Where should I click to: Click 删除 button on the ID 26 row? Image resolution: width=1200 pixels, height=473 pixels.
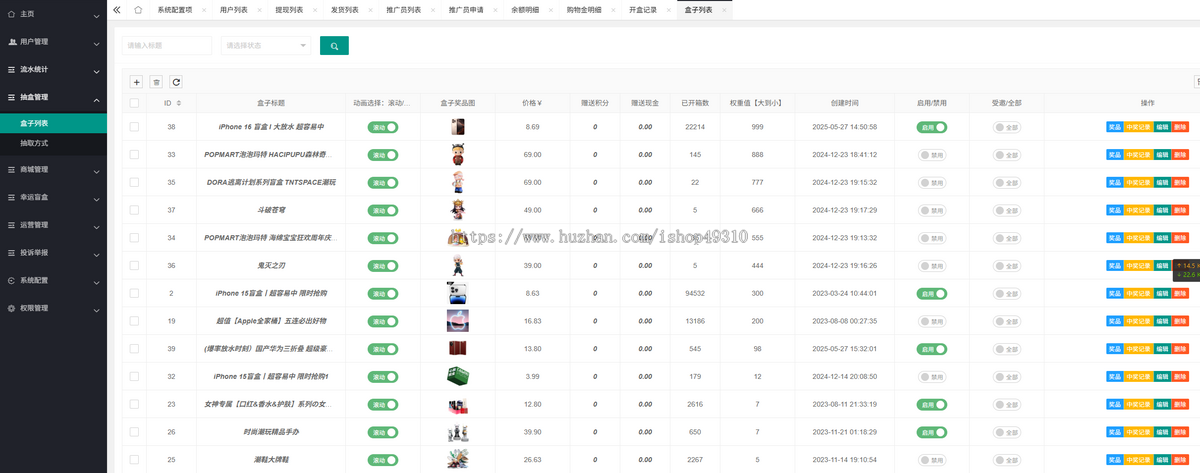tap(1180, 432)
